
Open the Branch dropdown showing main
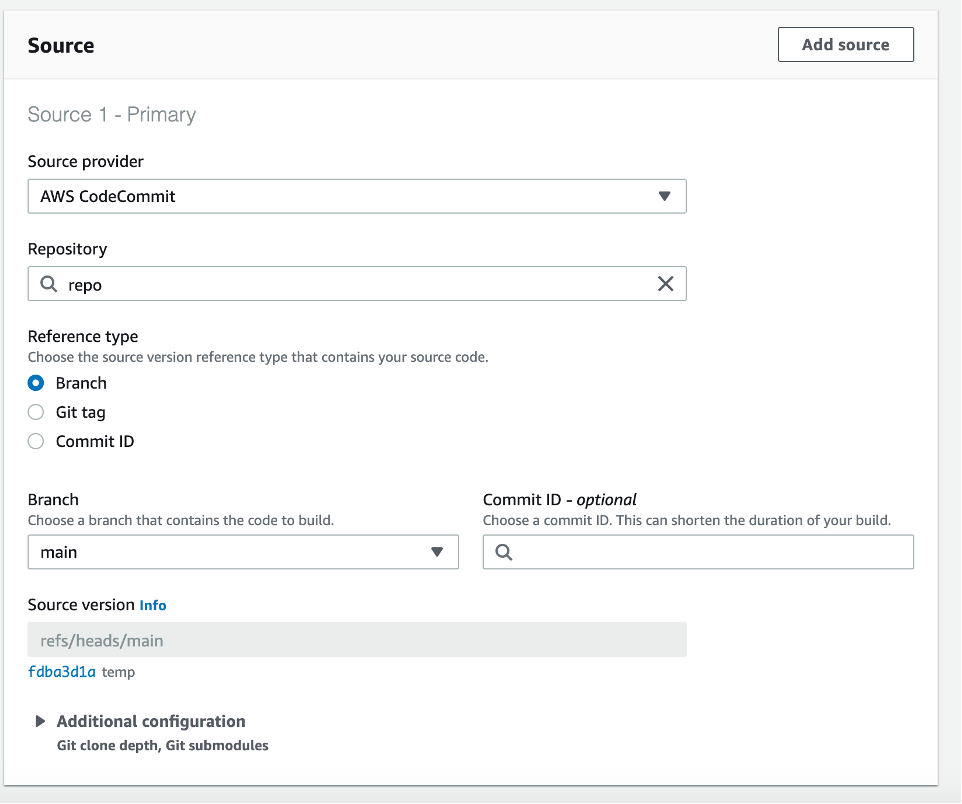242,552
